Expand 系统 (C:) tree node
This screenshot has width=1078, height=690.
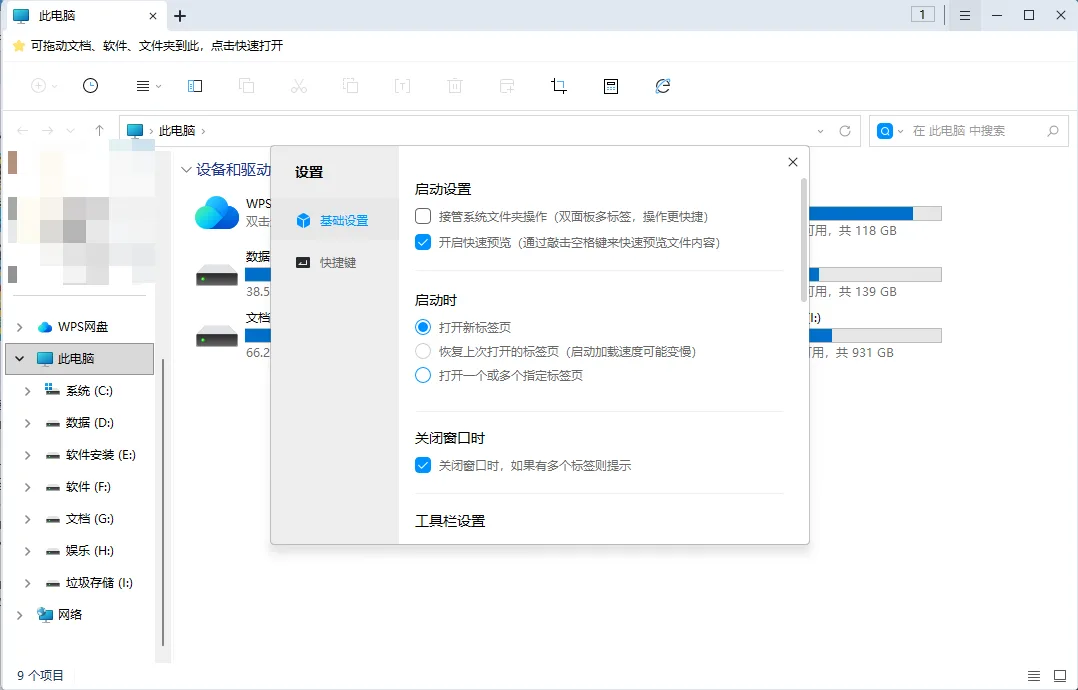(28, 391)
